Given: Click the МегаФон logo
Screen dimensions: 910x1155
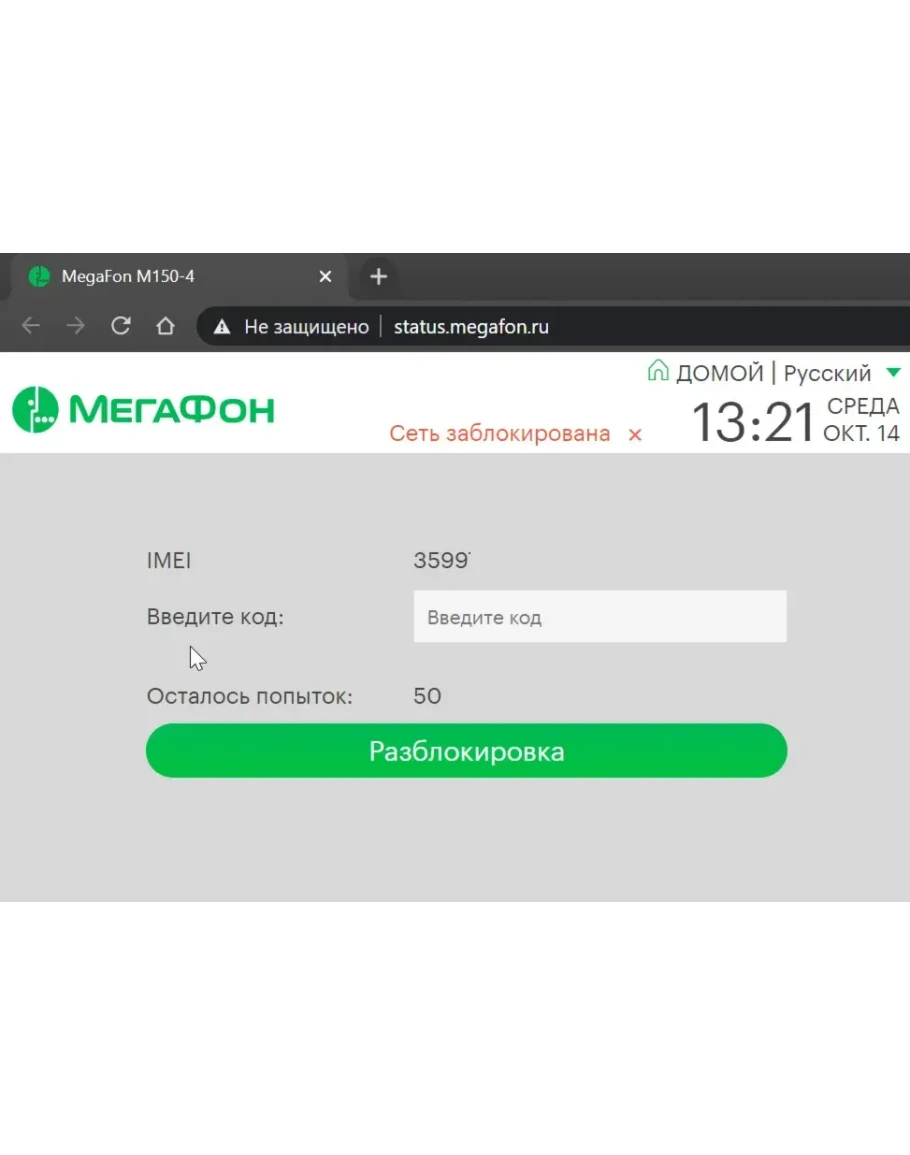Looking at the screenshot, I should point(143,409).
